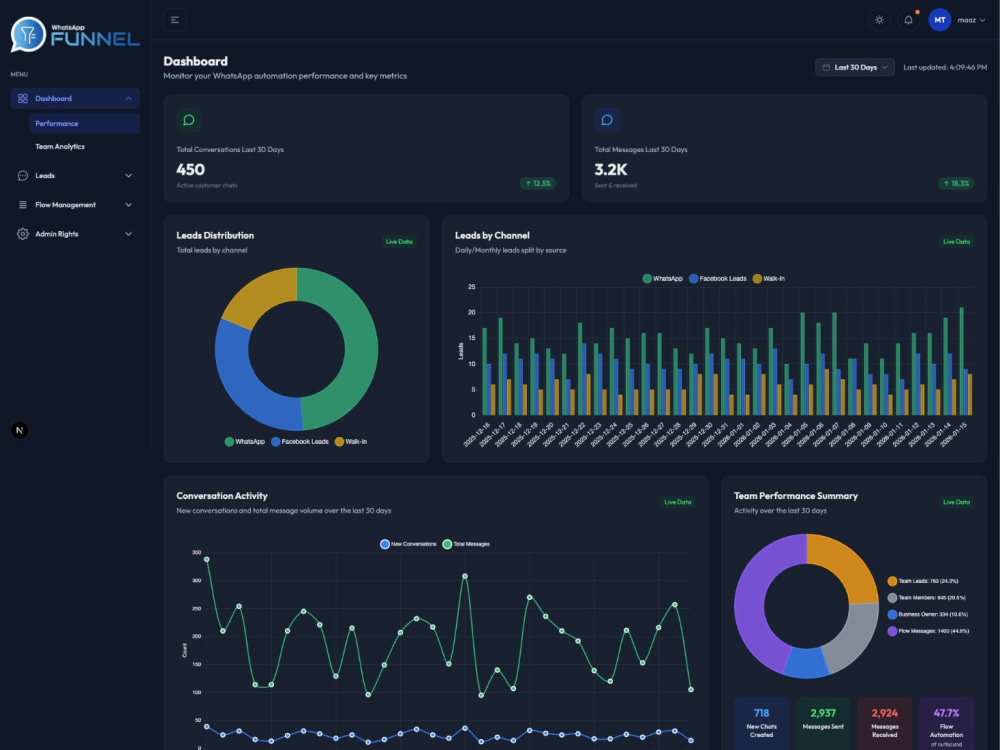Click the Admin Rights gear icon

[23, 234]
